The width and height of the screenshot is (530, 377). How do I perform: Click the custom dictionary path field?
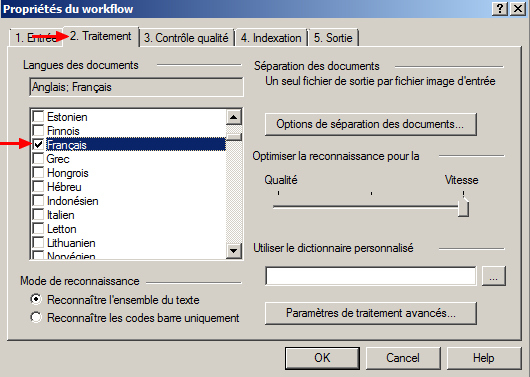(371, 276)
